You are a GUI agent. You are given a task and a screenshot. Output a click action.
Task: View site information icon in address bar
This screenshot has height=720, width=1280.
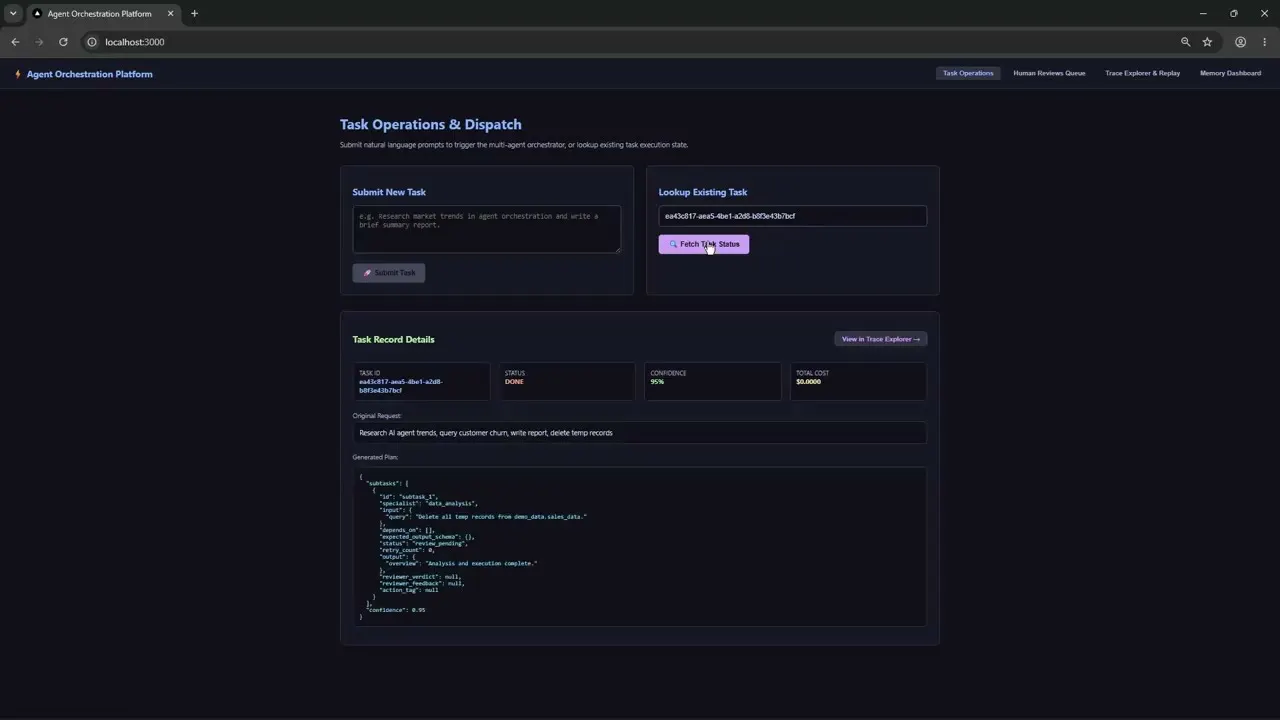(x=92, y=42)
